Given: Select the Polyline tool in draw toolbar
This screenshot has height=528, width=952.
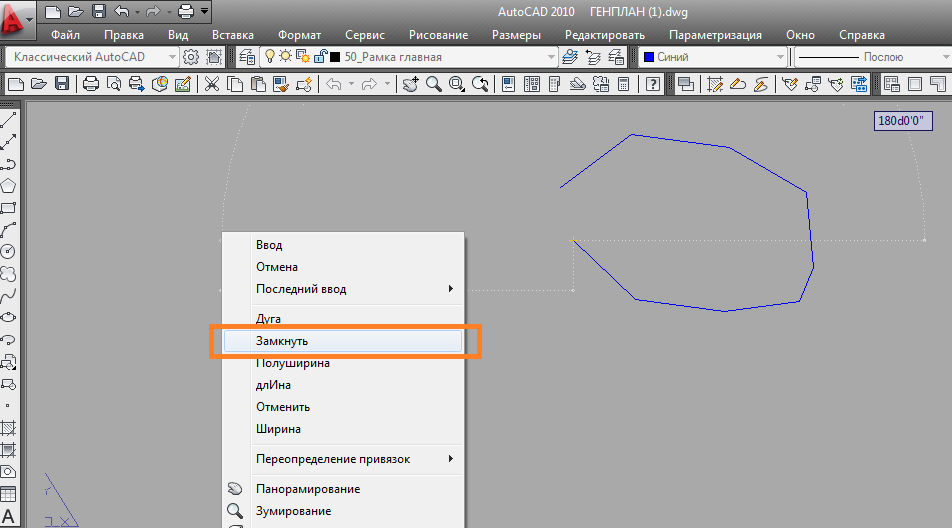Looking at the screenshot, I should [8, 164].
